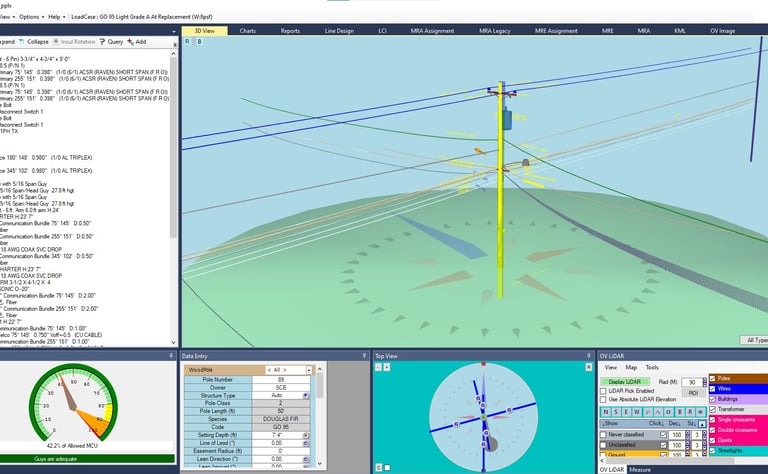The image size is (768, 474).
Task: Click the Add component tool
Action: click(x=137, y=42)
